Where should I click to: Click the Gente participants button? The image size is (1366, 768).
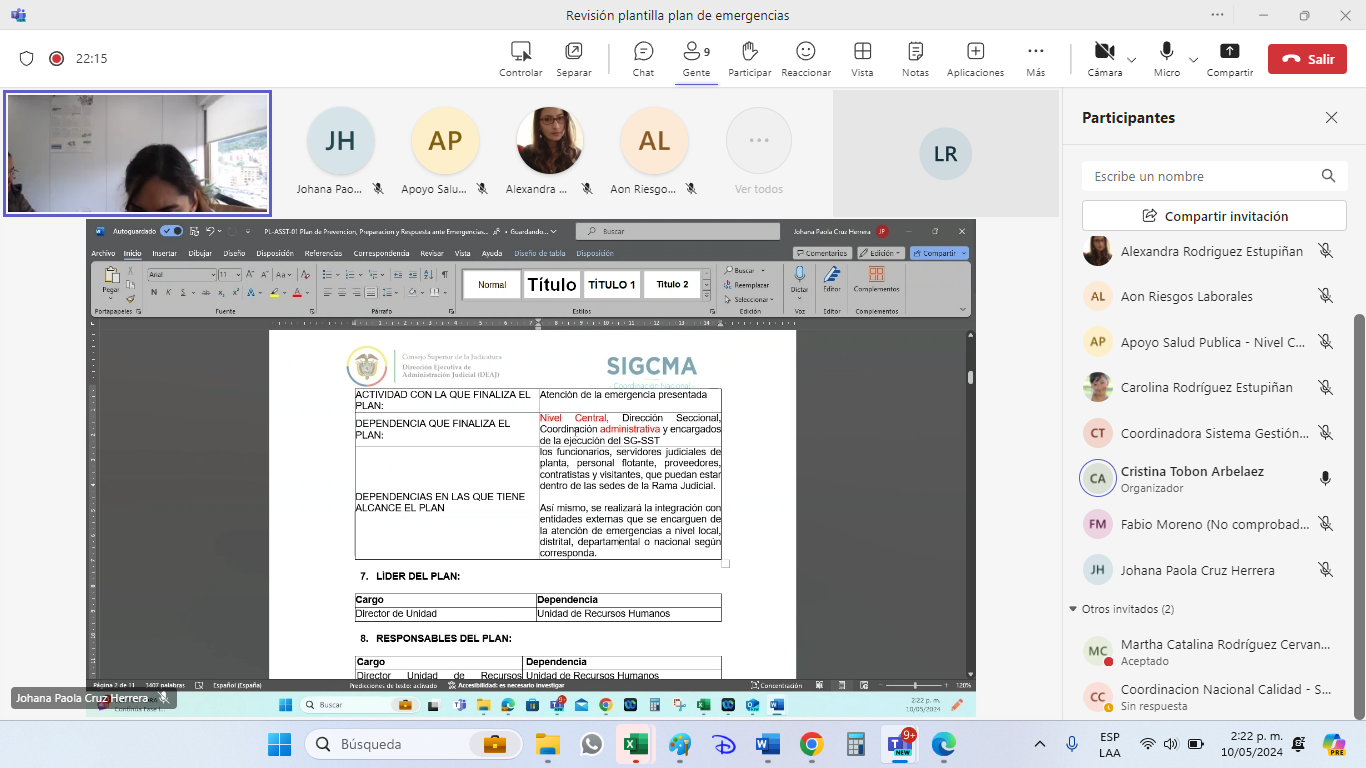[x=696, y=59]
